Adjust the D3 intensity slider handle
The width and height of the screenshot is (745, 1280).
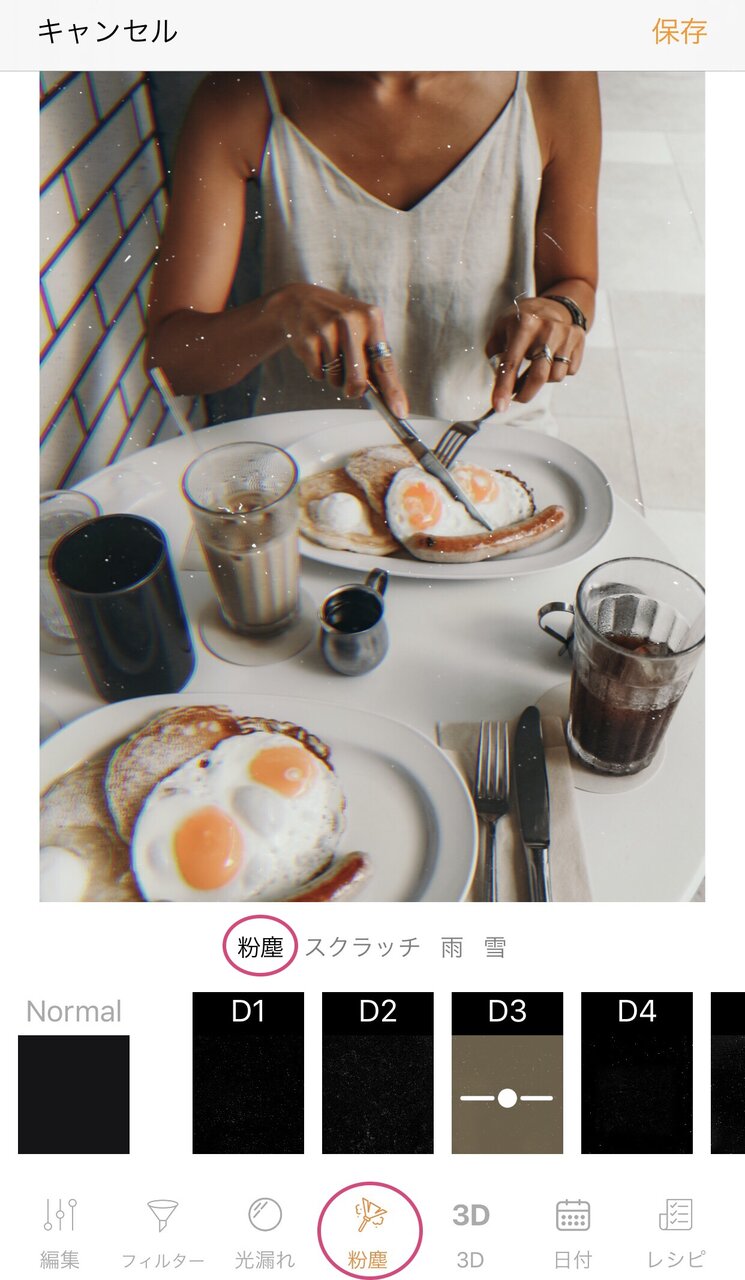coord(507,1098)
